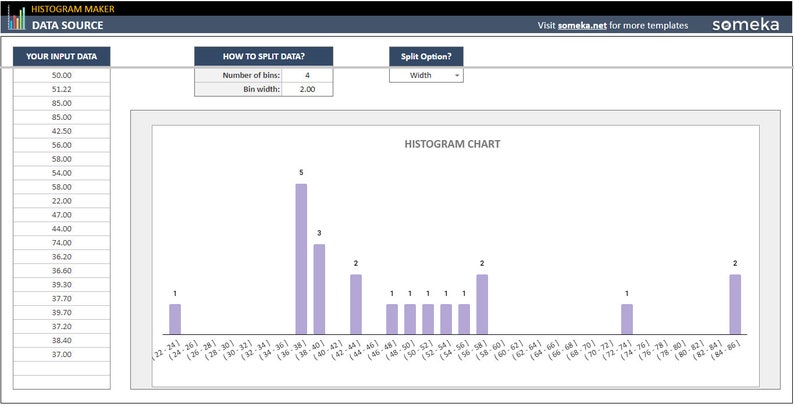This screenshot has height=407, width=794.
Task: Click the someka brand logo
Action: (x=745, y=25)
